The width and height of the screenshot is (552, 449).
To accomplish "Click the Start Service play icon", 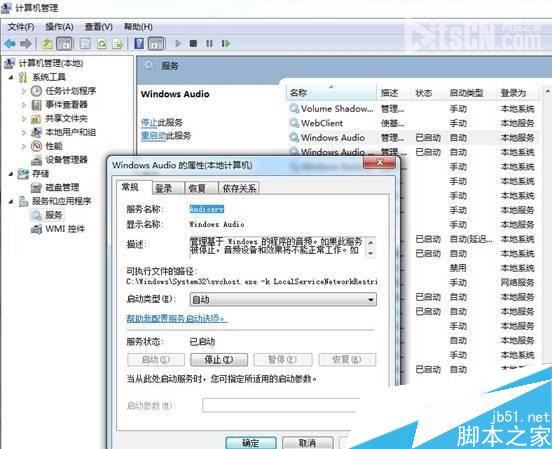I will pyautogui.click(x=178, y=44).
